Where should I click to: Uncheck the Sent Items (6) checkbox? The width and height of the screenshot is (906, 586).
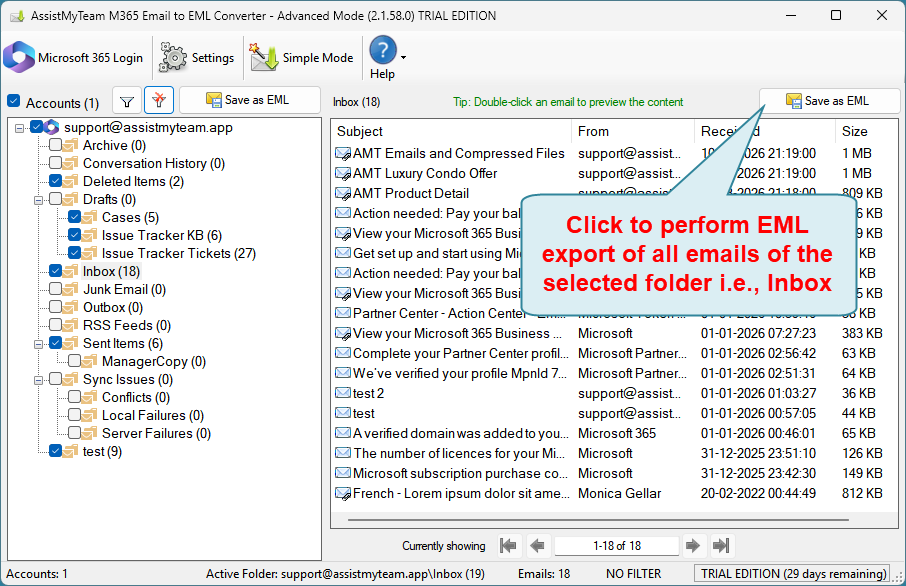(54, 343)
